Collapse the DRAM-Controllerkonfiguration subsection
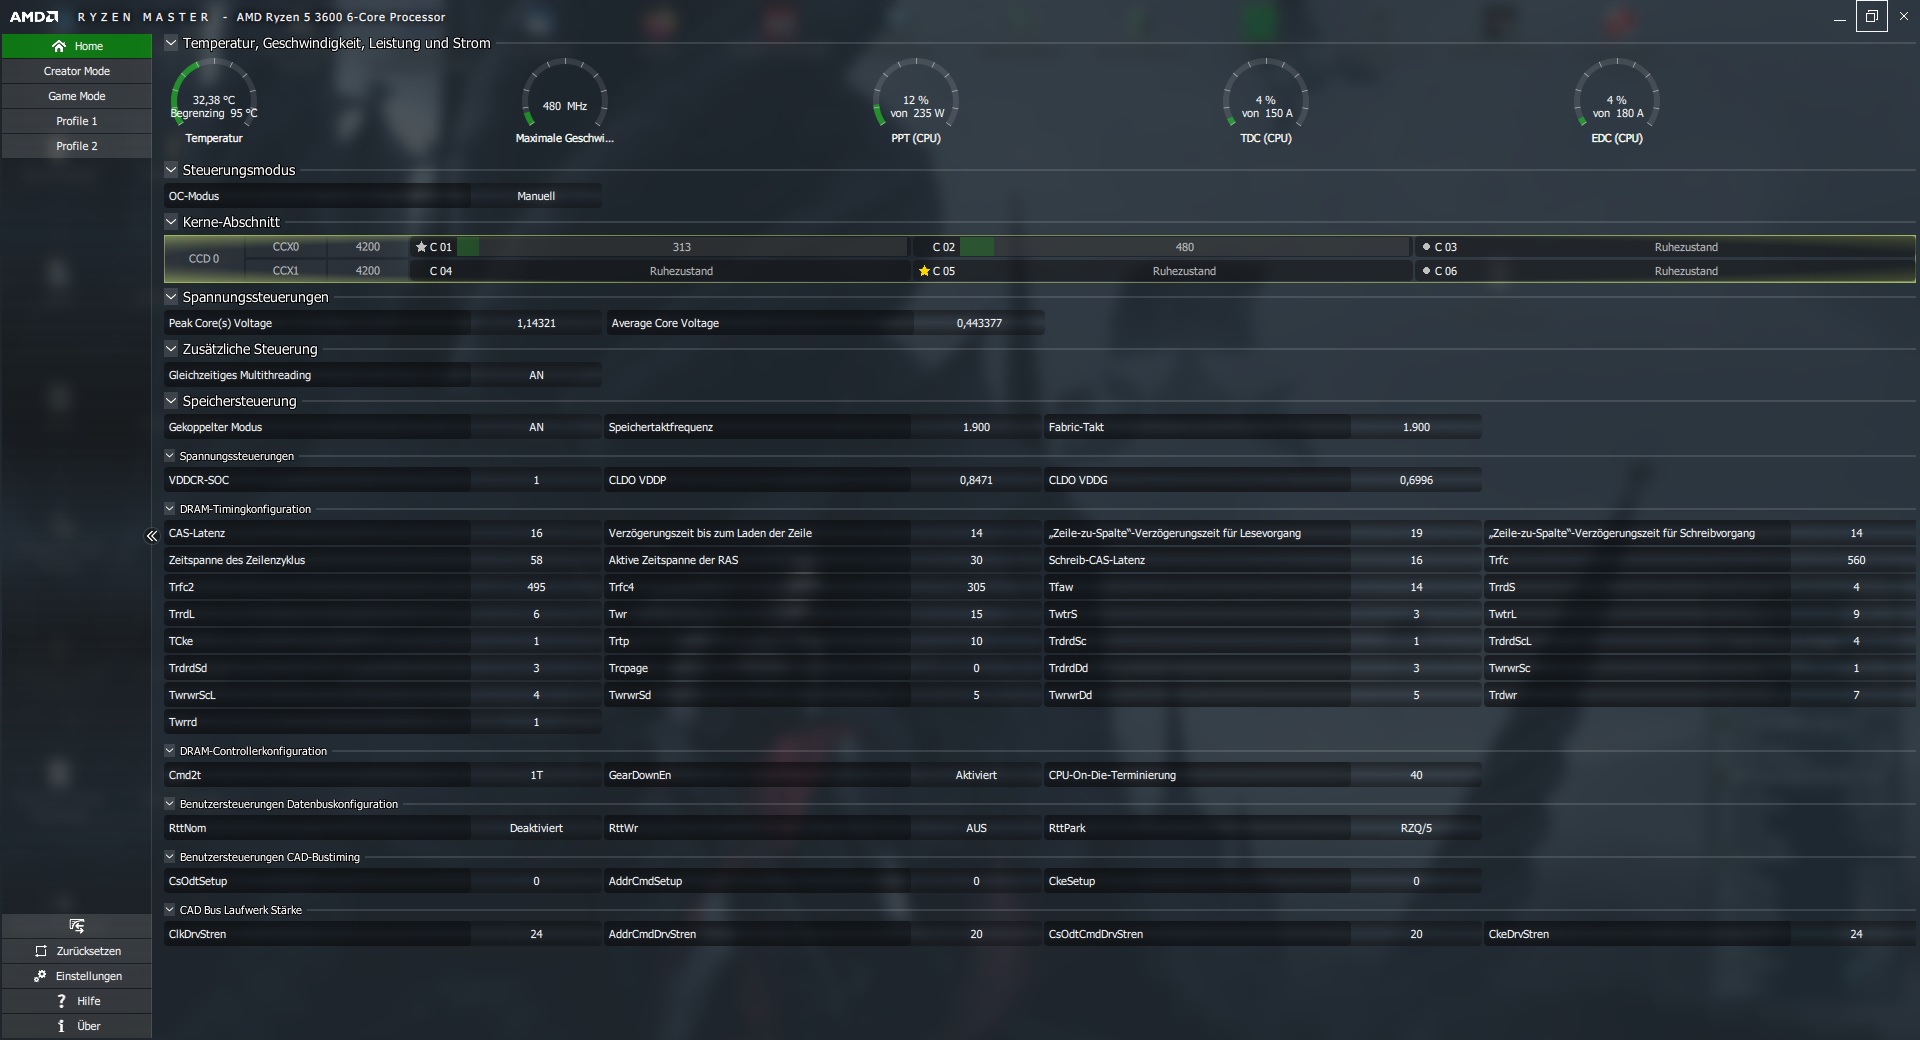The width and height of the screenshot is (1920, 1040). coord(170,751)
